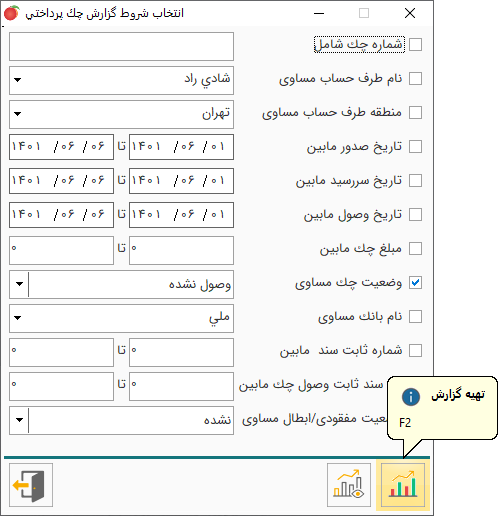Click the issue date start field 1401/06/01
499x517 pixels.
181,147
